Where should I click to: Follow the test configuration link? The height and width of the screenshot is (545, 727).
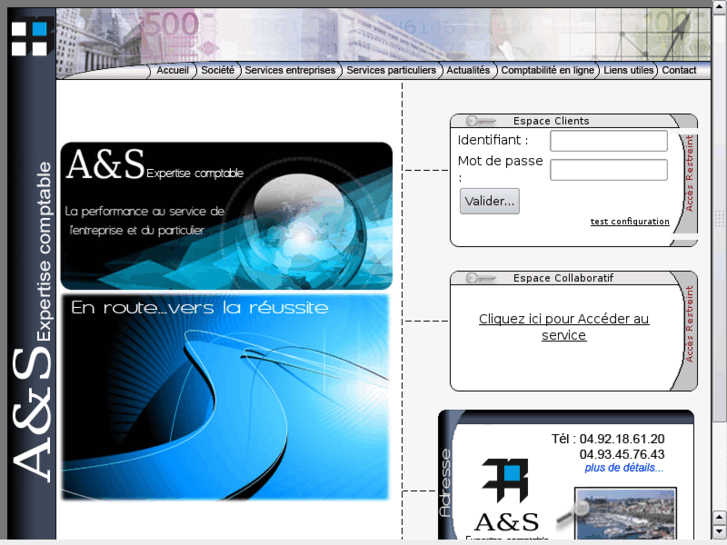tap(630, 221)
